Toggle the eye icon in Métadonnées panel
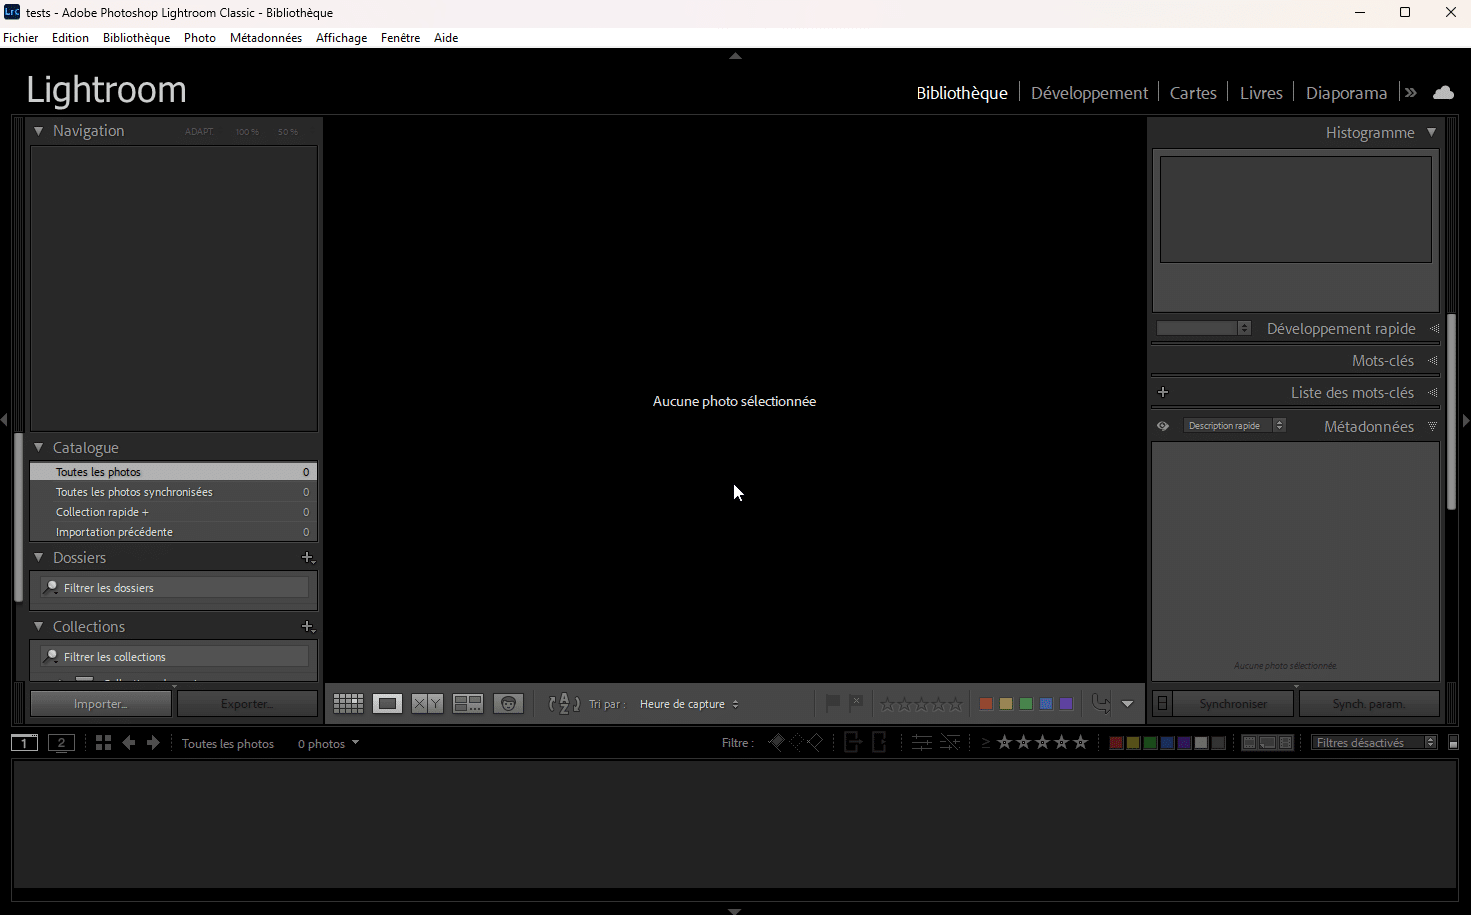Image resolution: width=1471 pixels, height=915 pixels. [x=1163, y=426]
